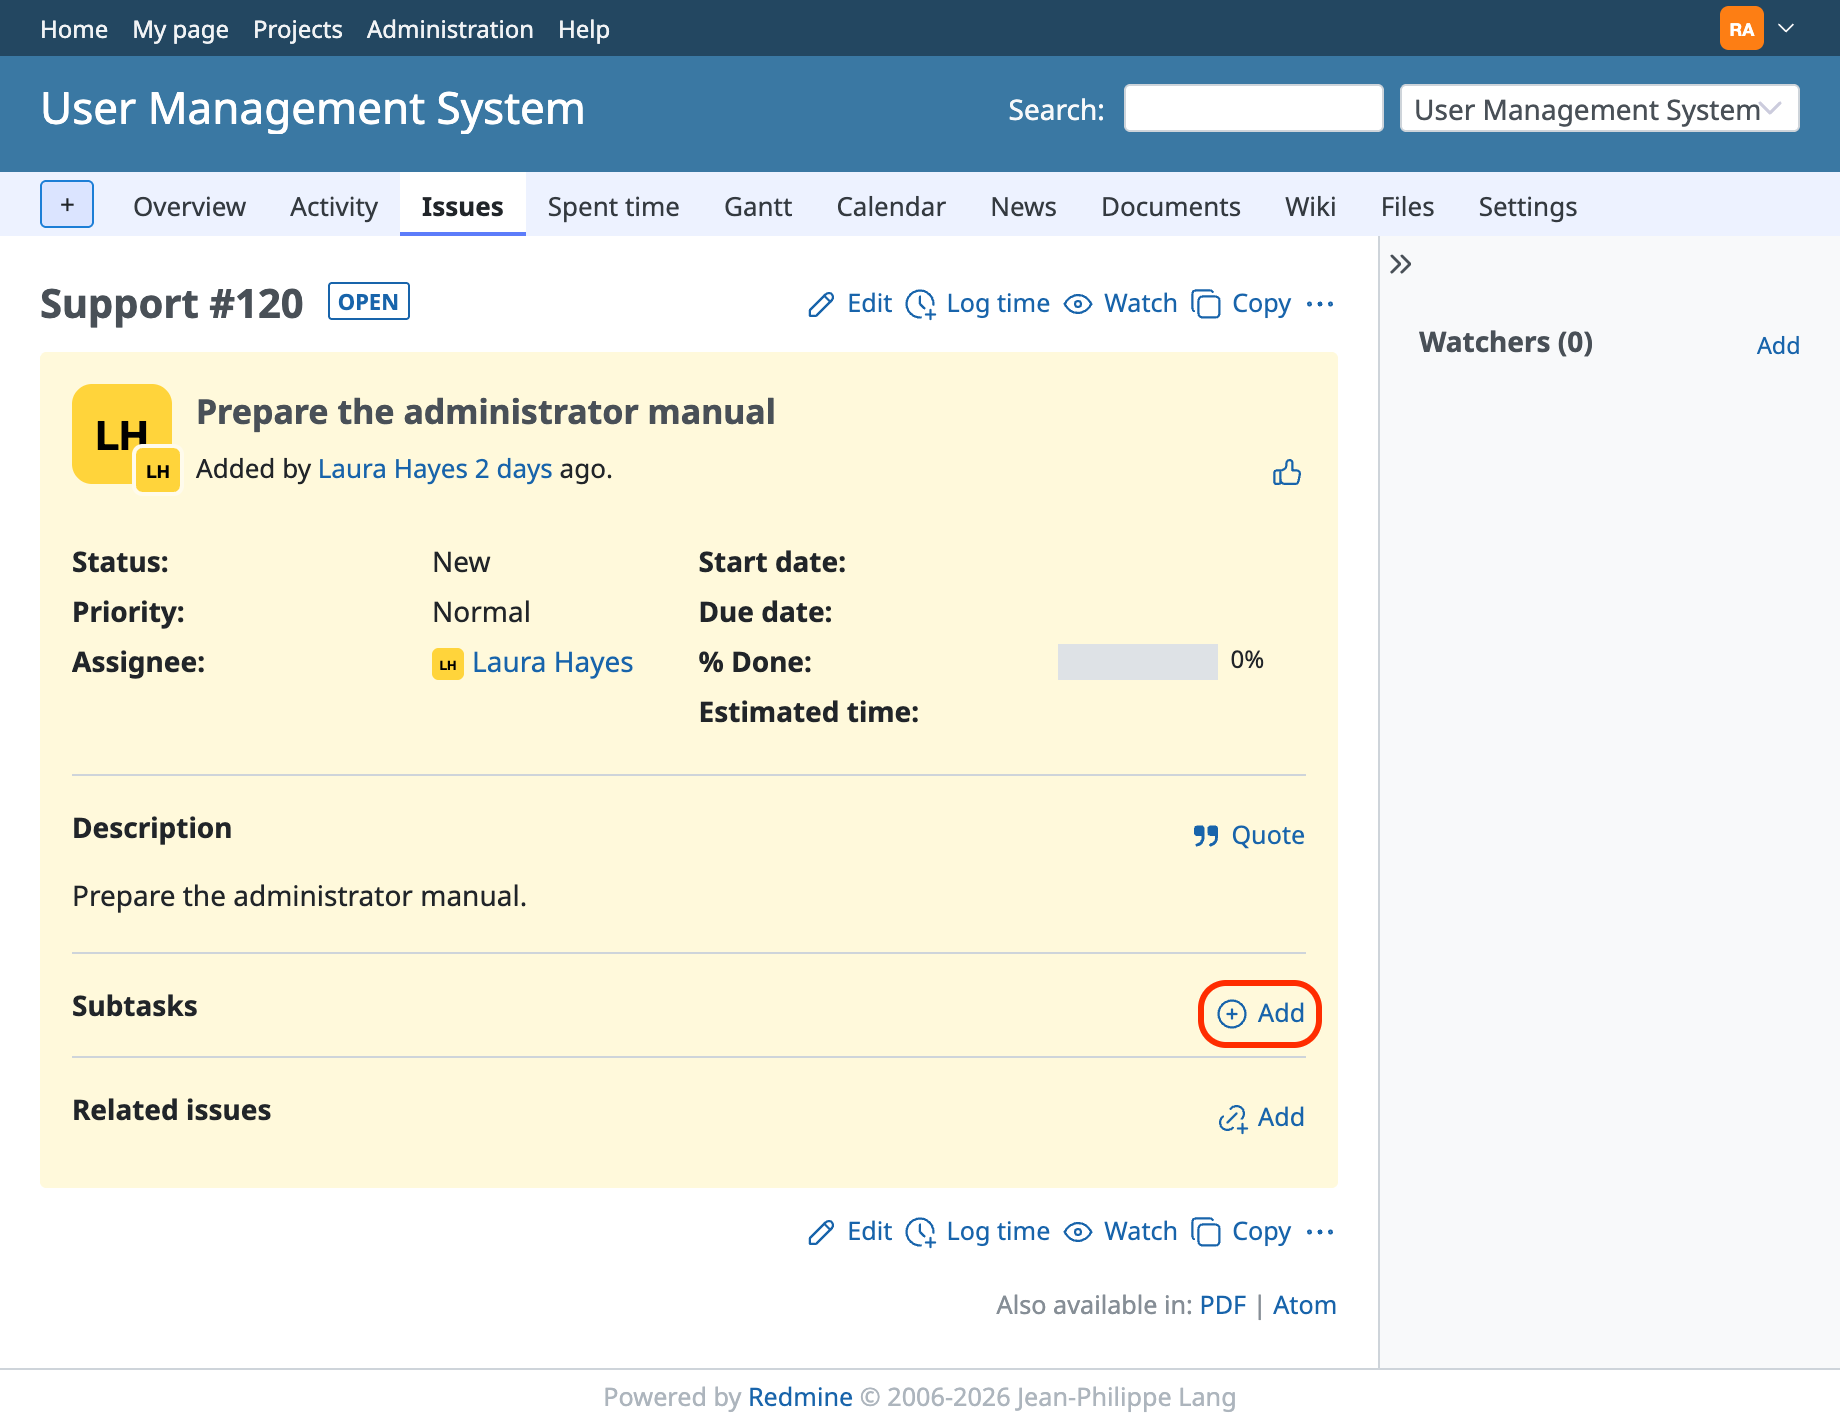Download the issue as PDF

click(x=1223, y=1305)
